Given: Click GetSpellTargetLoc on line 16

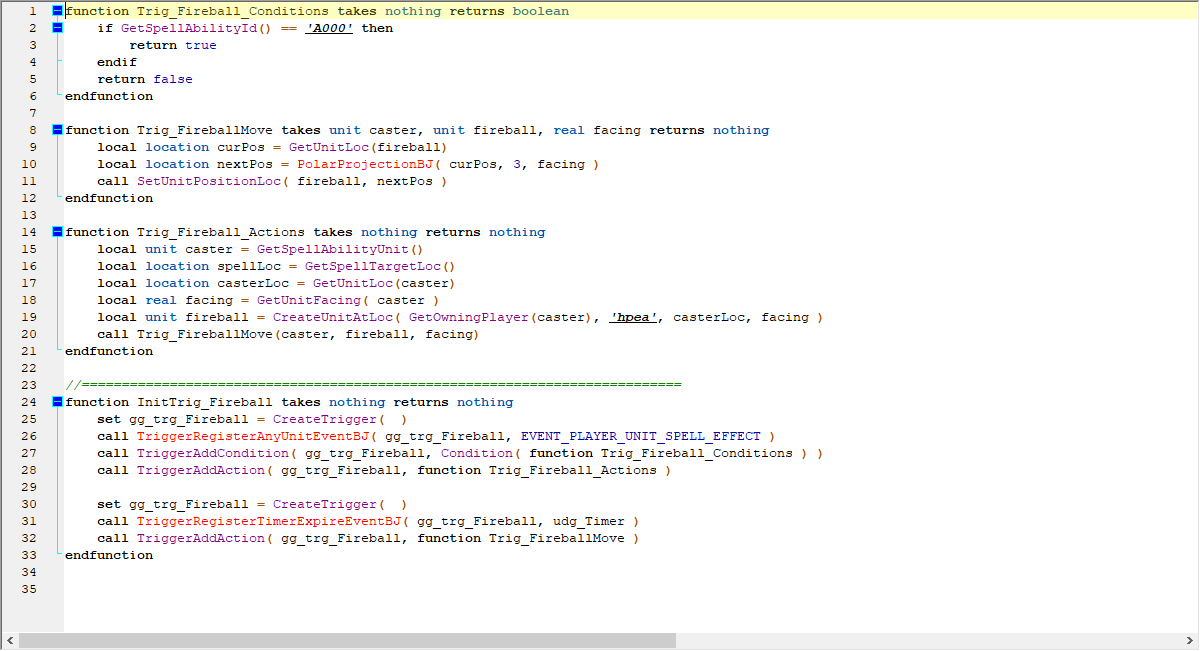Looking at the screenshot, I should [373, 266].
